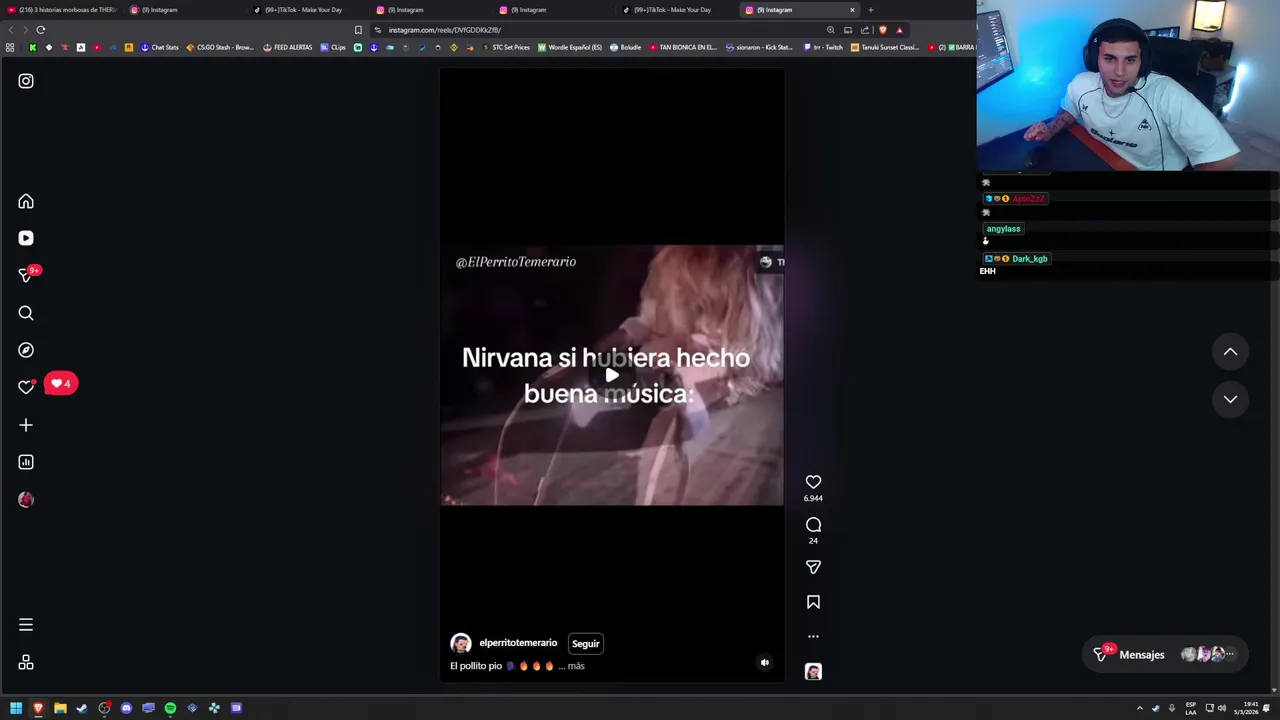This screenshot has height=720, width=1280.
Task: Open File Explorer from taskbar
Action: (x=60, y=708)
